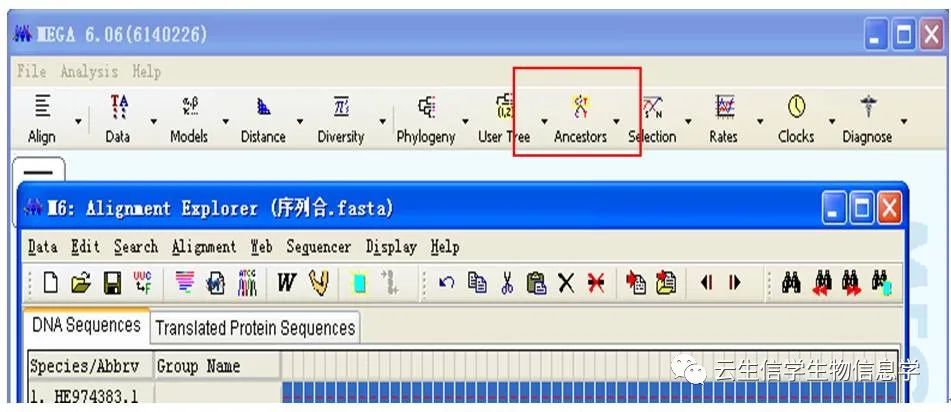Viewport: 951px width, 412px height.
Task: Open the Help menu in MEGA window
Action: [147, 72]
